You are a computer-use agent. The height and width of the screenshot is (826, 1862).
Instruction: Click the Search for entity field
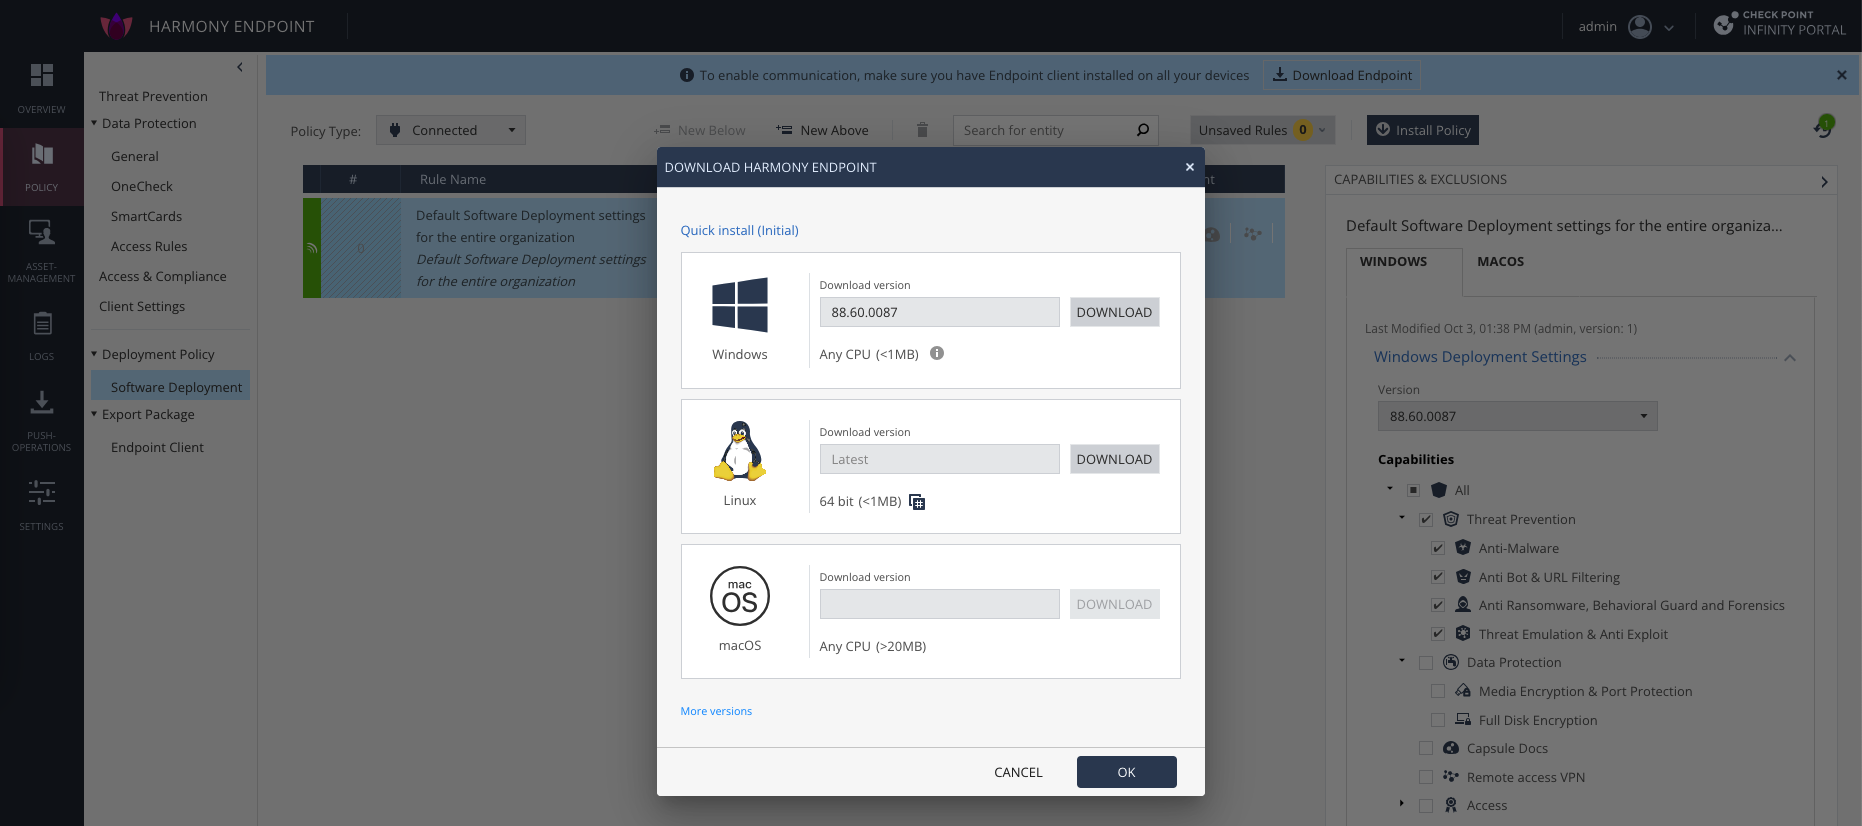pyautogui.click(x=1045, y=130)
